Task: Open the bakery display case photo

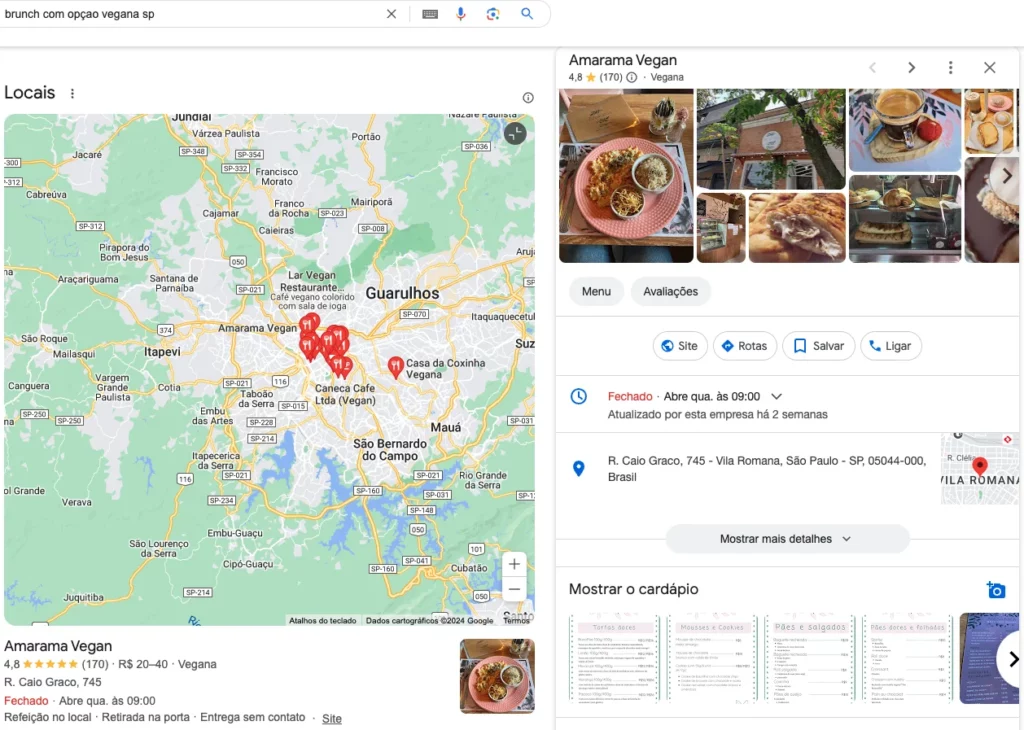Action: [x=905, y=219]
